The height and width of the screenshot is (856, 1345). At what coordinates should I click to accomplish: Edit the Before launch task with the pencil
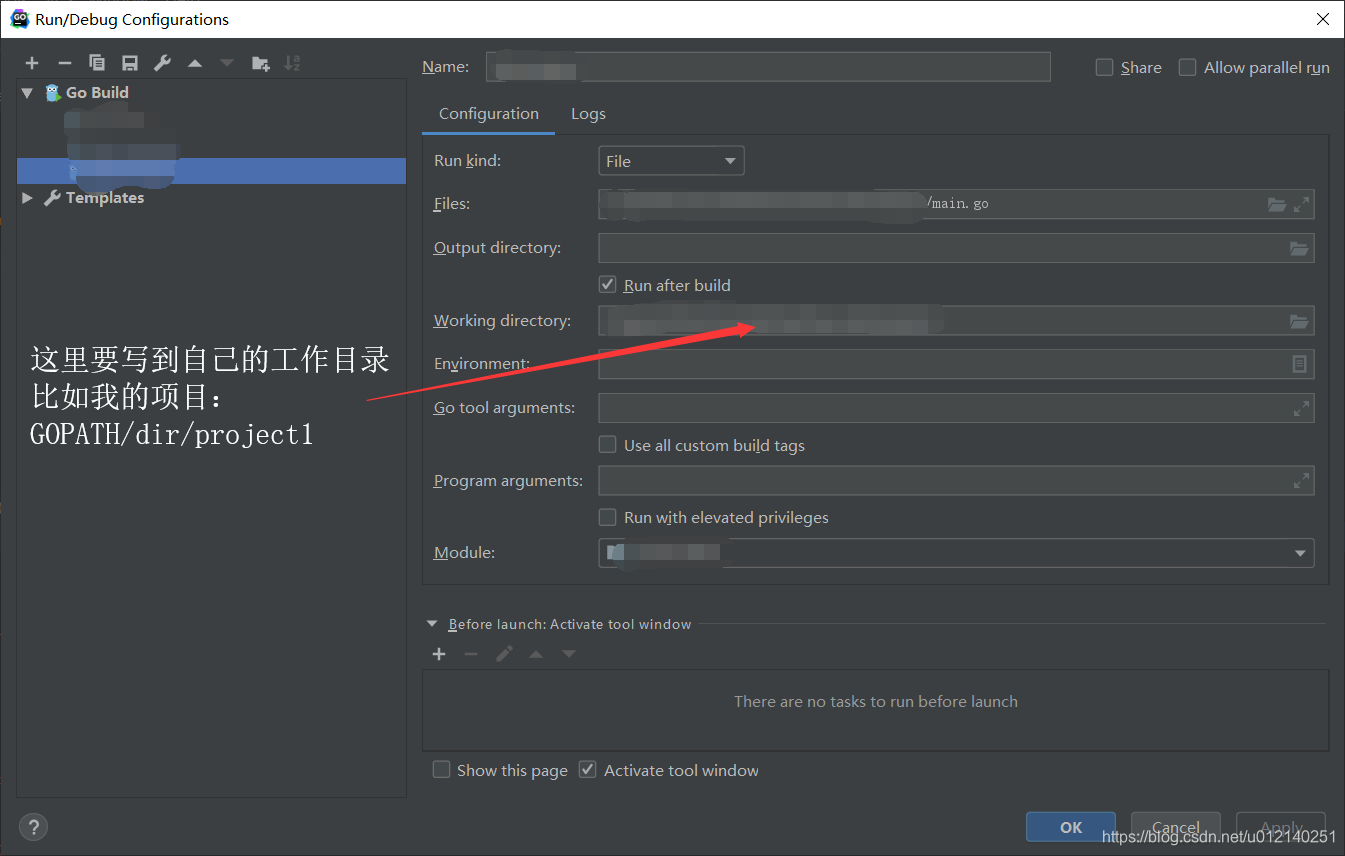(504, 654)
